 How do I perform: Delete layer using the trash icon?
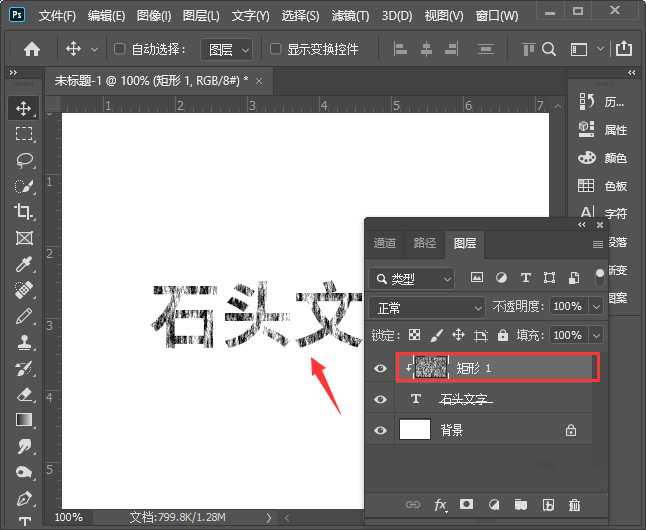point(574,506)
